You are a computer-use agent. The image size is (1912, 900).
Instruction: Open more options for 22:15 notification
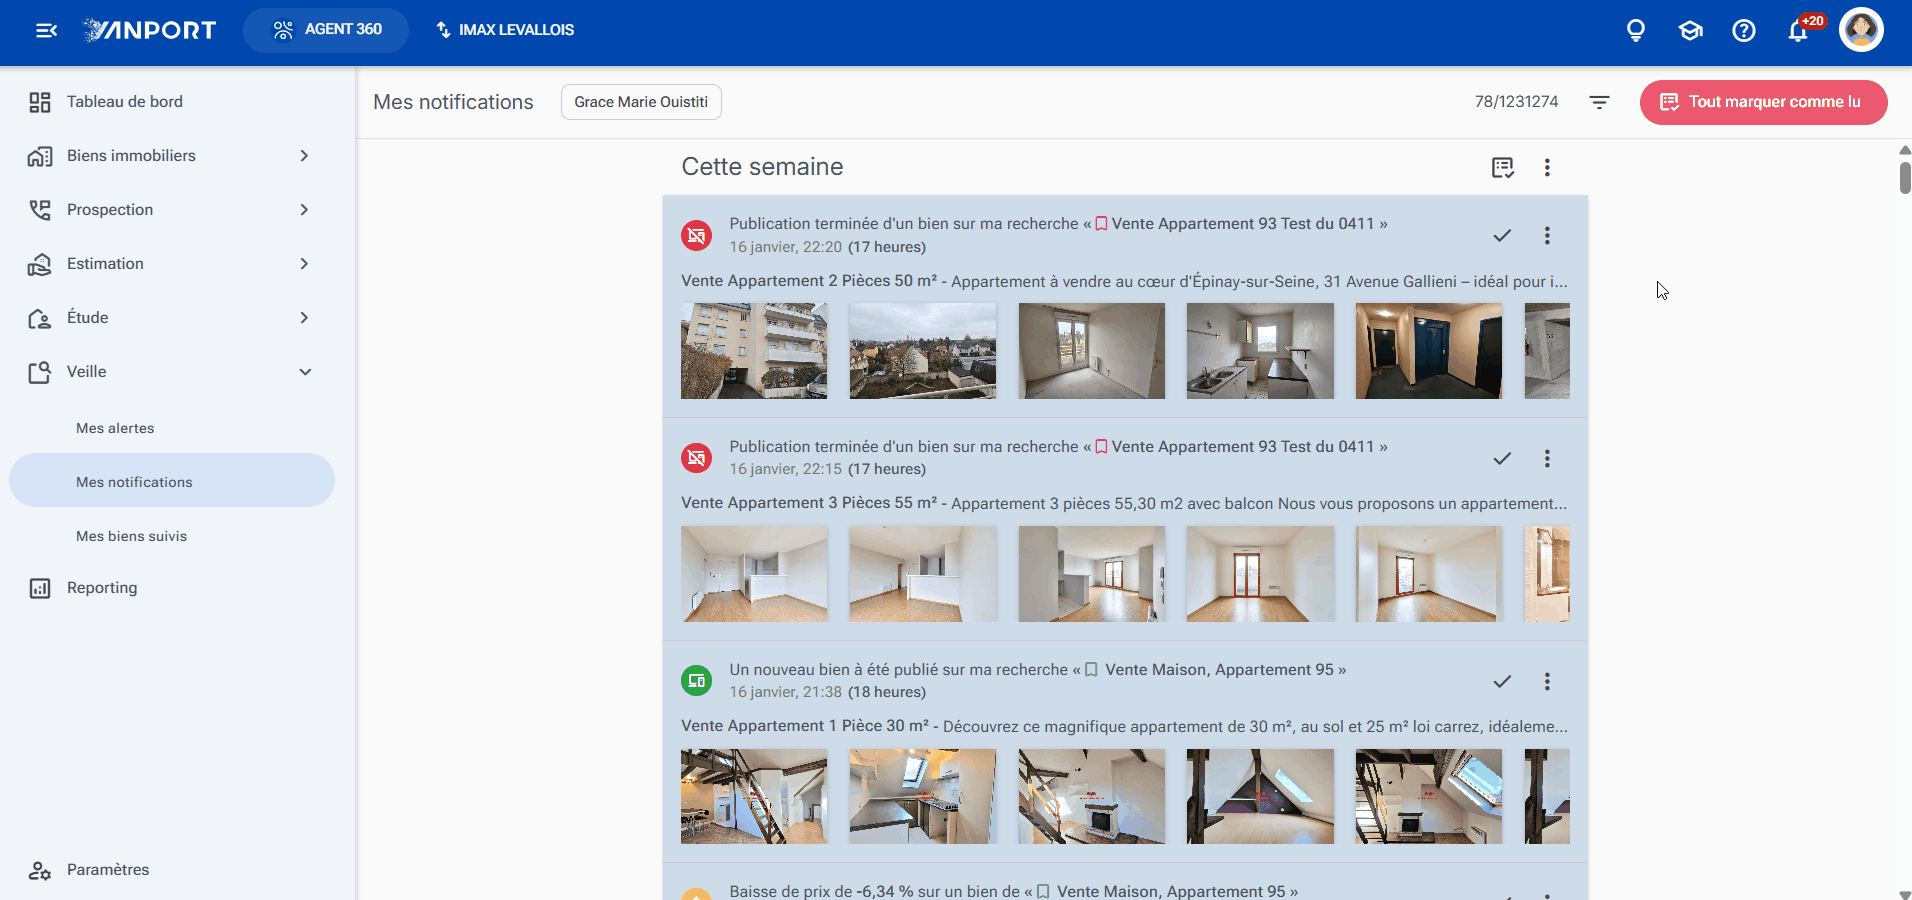[1547, 459]
